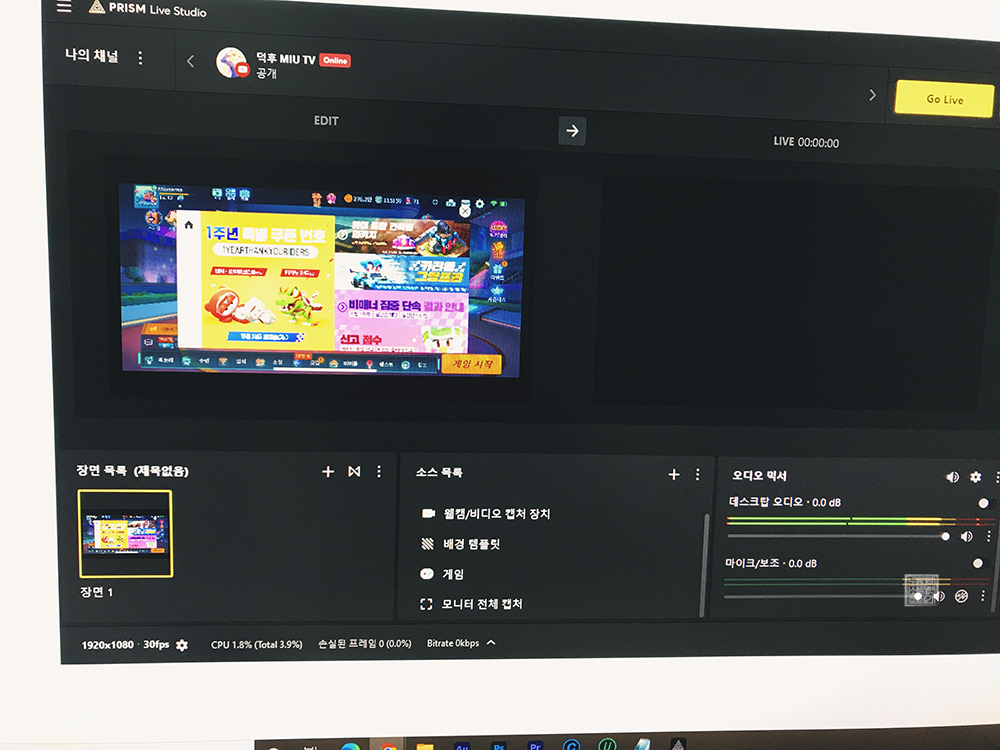Click the background template striped icon
This screenshot has width=1000, height=750.
click(x=427, y=543)
